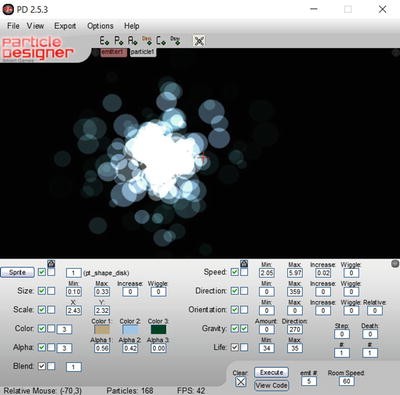Click the Speed Max field showing 5.97
Image resolution: width=400 pixels, height=395 pixels.
tap(295, 273)
